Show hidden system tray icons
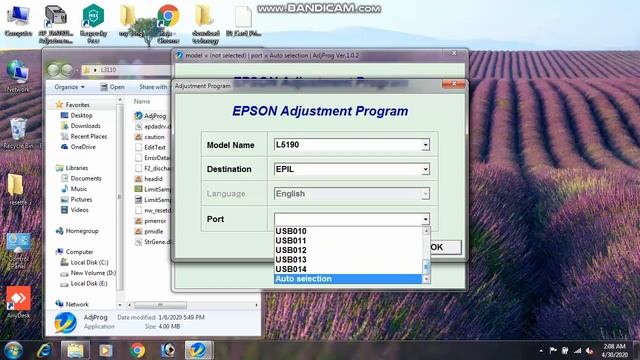This screenshot has height=360, width=640. (x=541, y=351)
